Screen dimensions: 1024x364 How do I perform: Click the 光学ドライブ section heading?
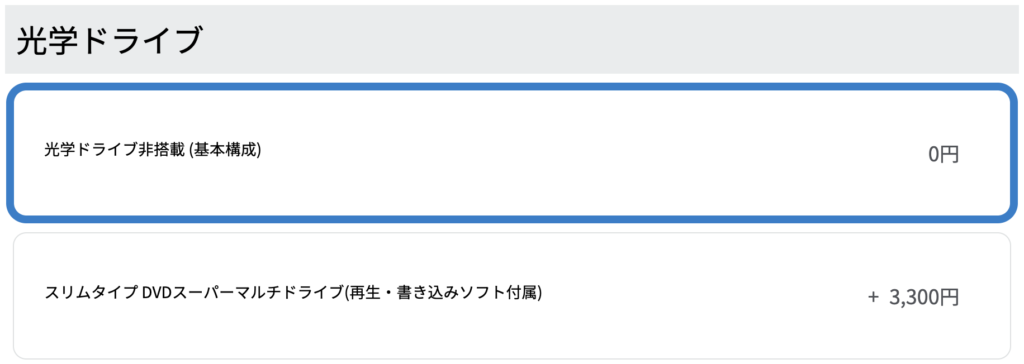[108, 41]
